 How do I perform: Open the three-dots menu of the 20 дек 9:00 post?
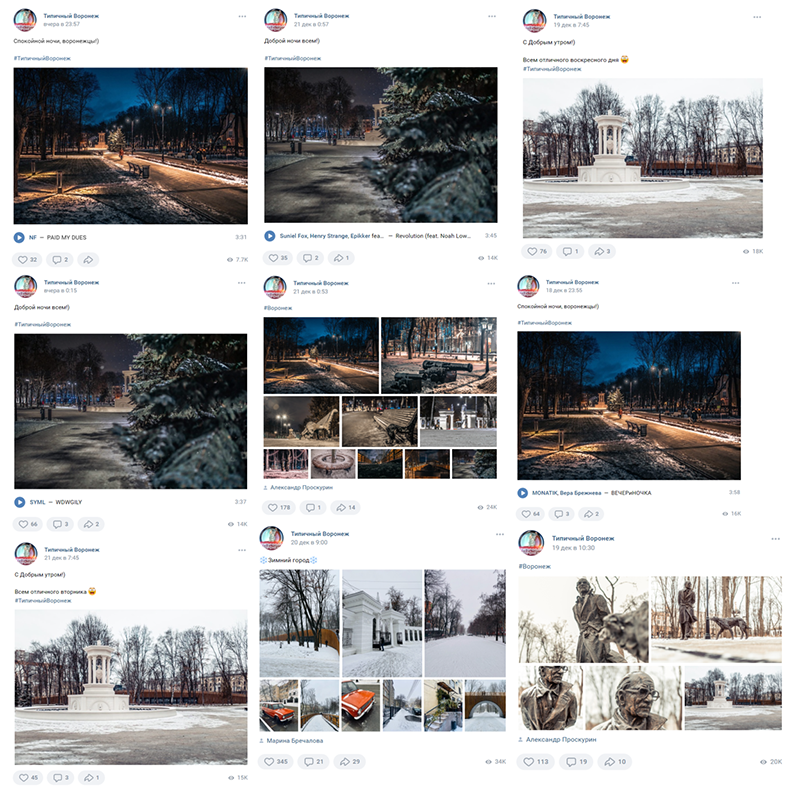499,534
